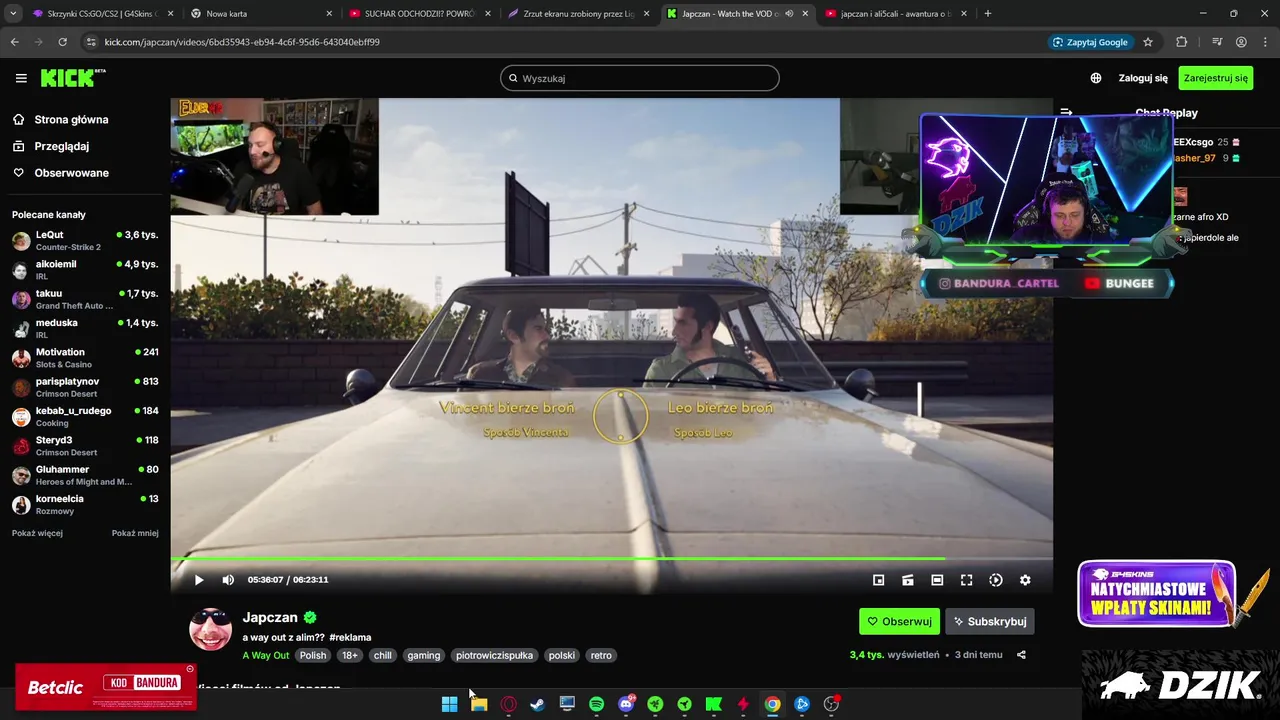Viewport: 1280px width, 720px height.
Task: Click Zaloguj się login link
Action: [x=1143, y=78]
